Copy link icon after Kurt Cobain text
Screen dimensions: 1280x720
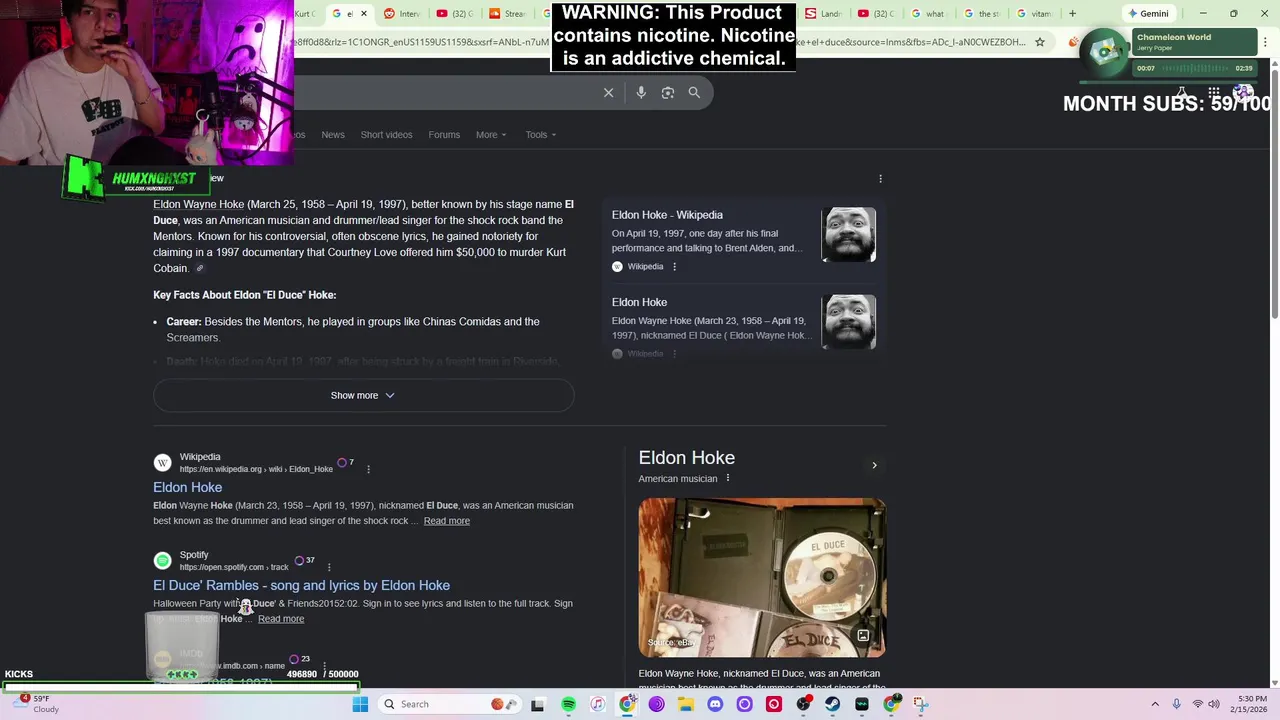pyautogui.click(x=199, y=268)
